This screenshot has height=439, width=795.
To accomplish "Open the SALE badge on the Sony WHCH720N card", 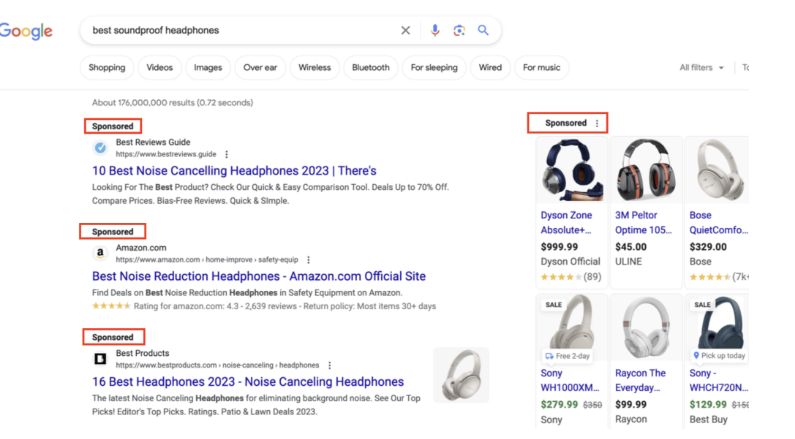I will point(702,305).
